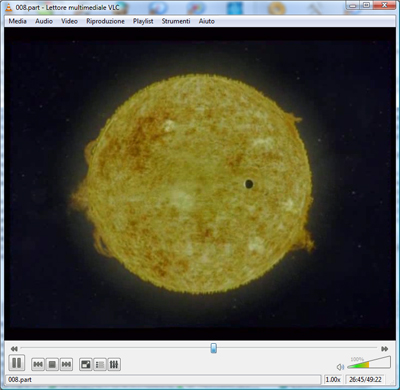The width and height of the screenshot is (400, 390).
Task: Open the Audio menu
Action: point(44,21)
